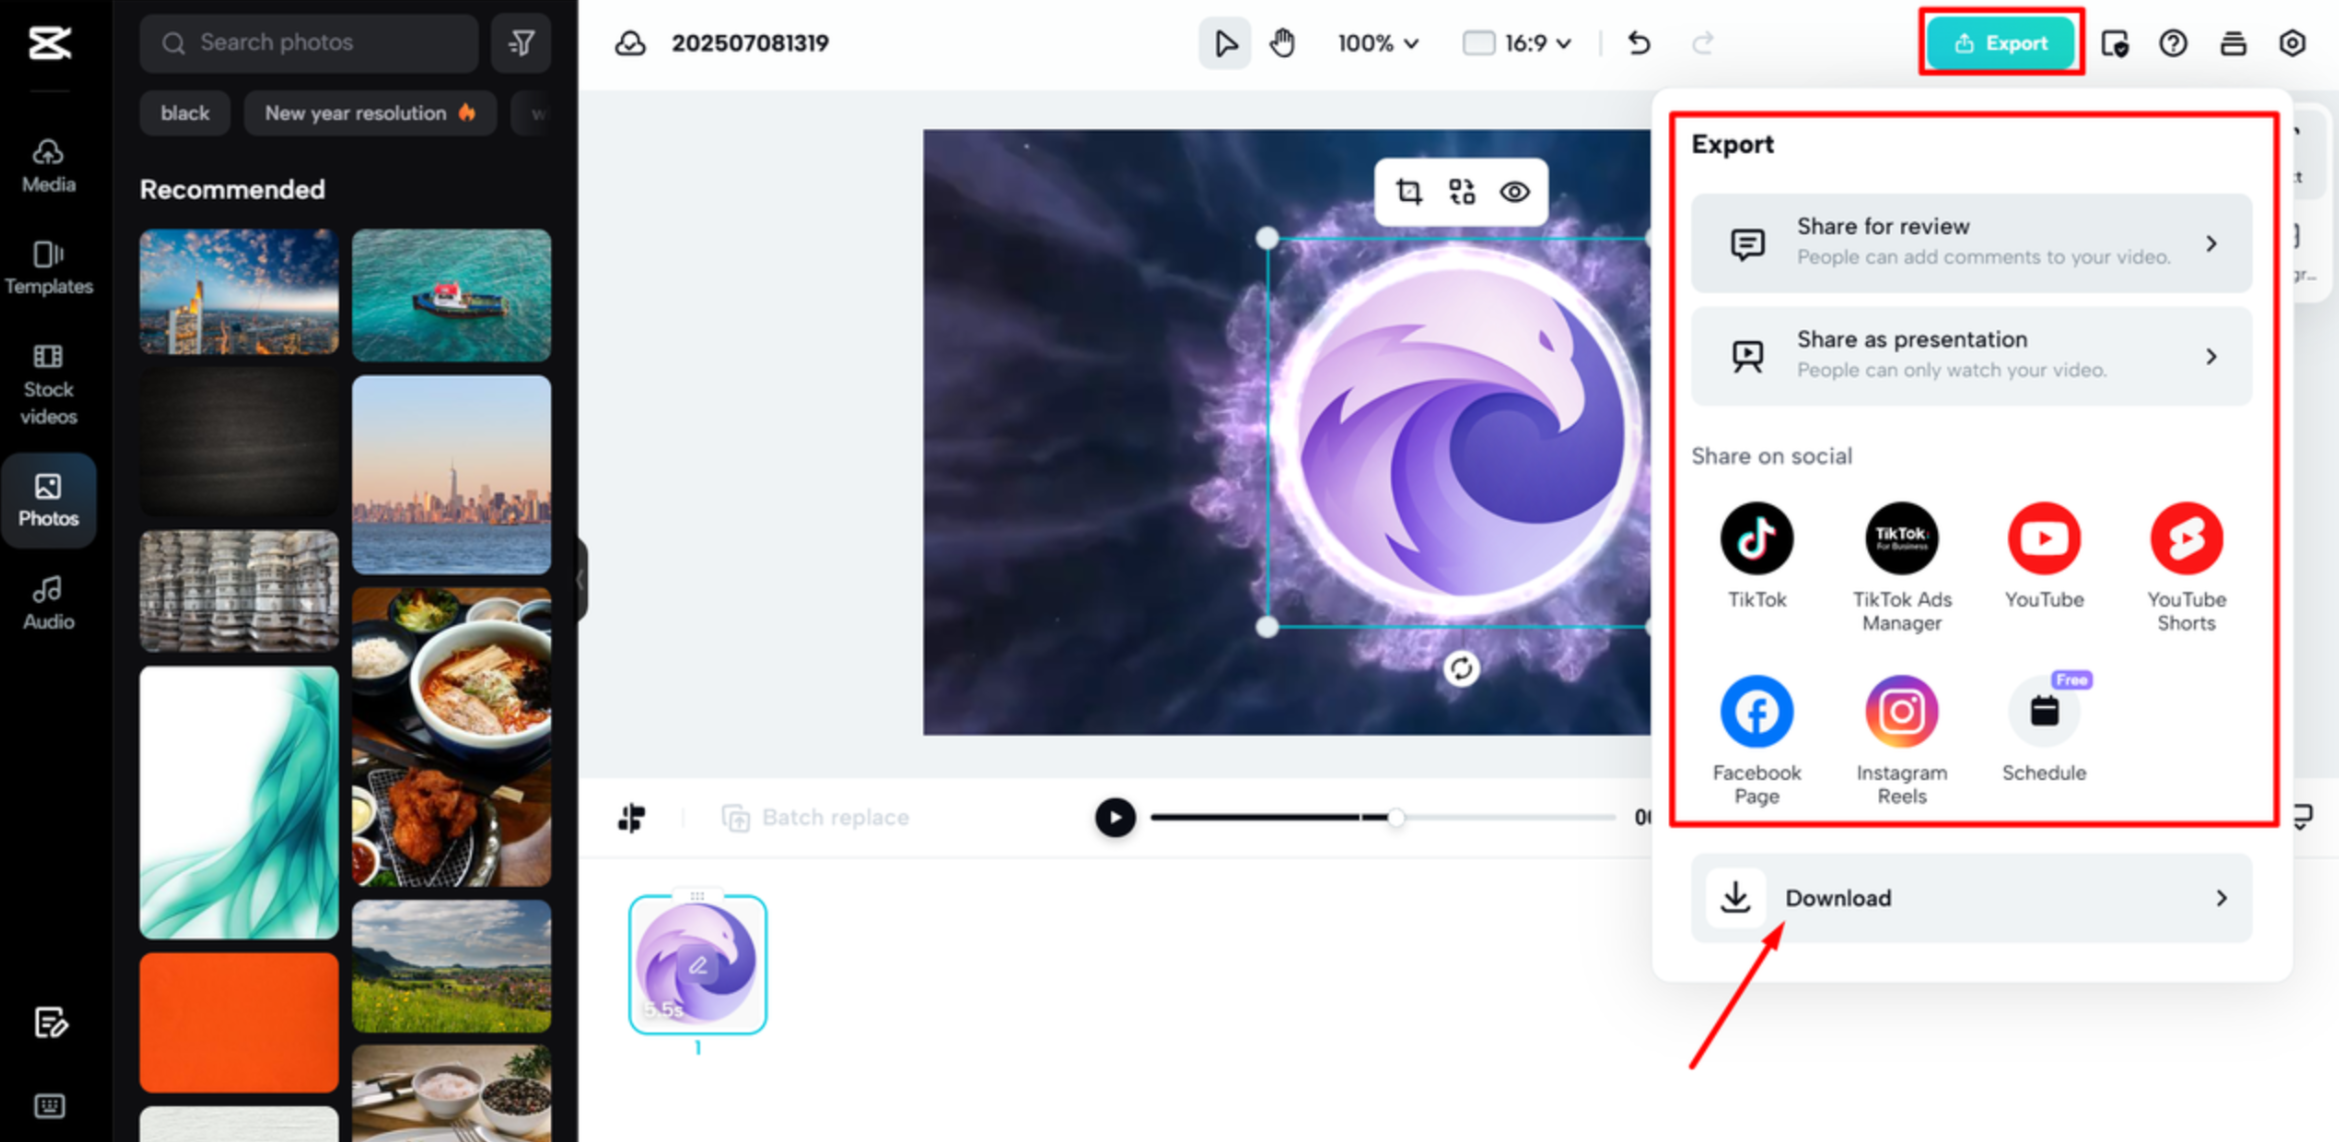2339x1142 pixels.
Task: Open the 16:9 aspect ratio dropdown
Action: [1516, 43]
